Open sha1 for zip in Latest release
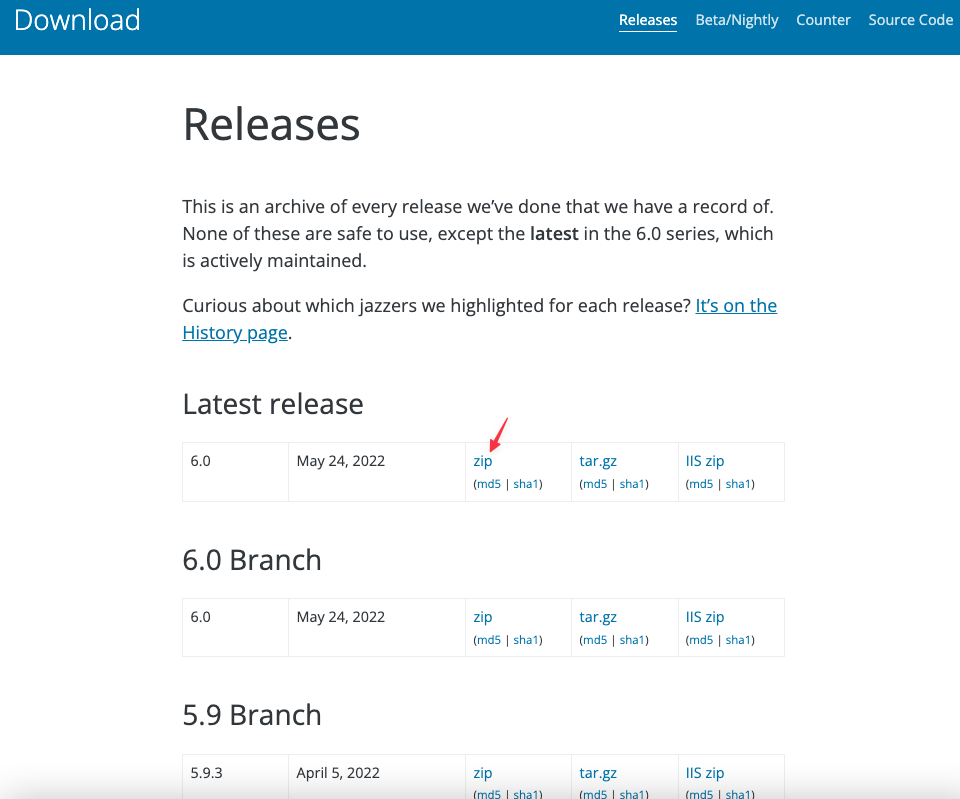The width and height of the screenshot is (960, 799). [526, 484]
